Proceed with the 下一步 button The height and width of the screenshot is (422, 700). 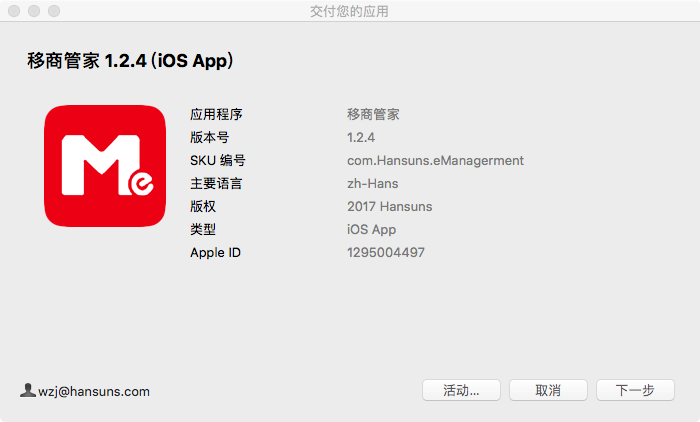pos(635,390)
